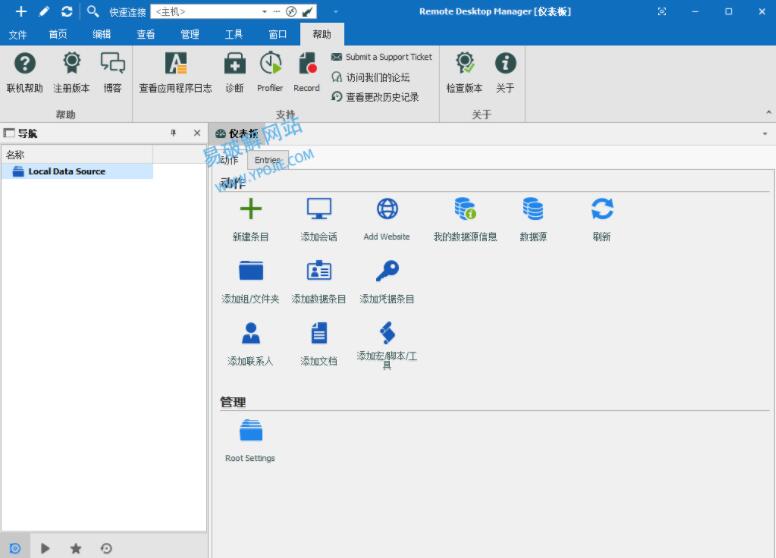This screenshot has height=558, width=776.
Task: Open Root Settings icon
Action: point(250,430)
